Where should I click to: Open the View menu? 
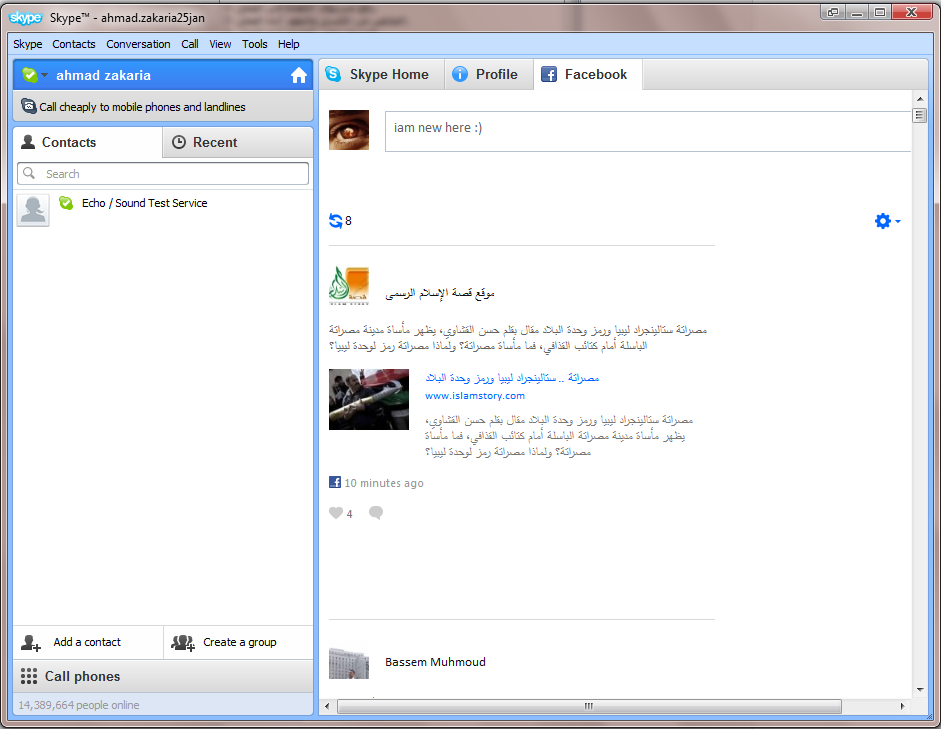point(220,44)
